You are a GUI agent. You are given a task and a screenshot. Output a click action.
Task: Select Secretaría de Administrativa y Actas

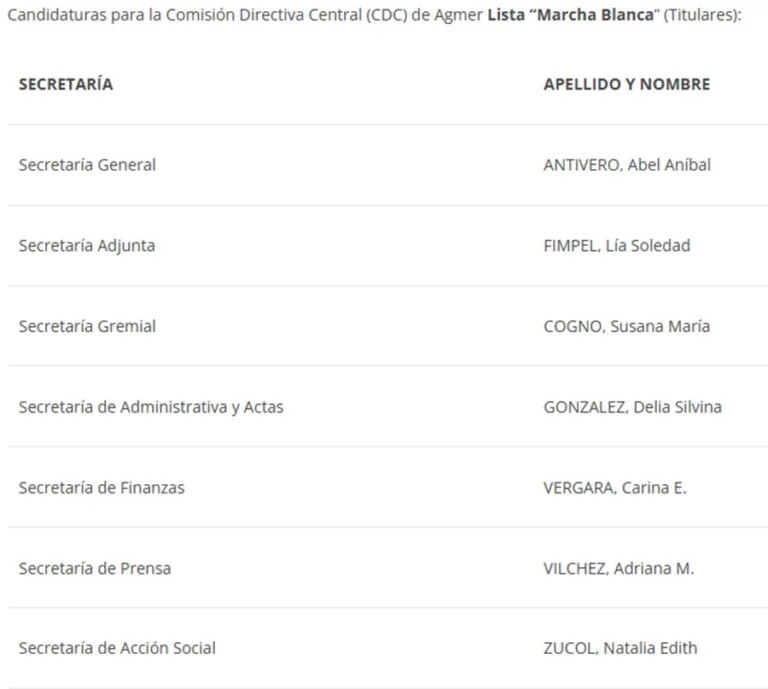tap(151, 407)
